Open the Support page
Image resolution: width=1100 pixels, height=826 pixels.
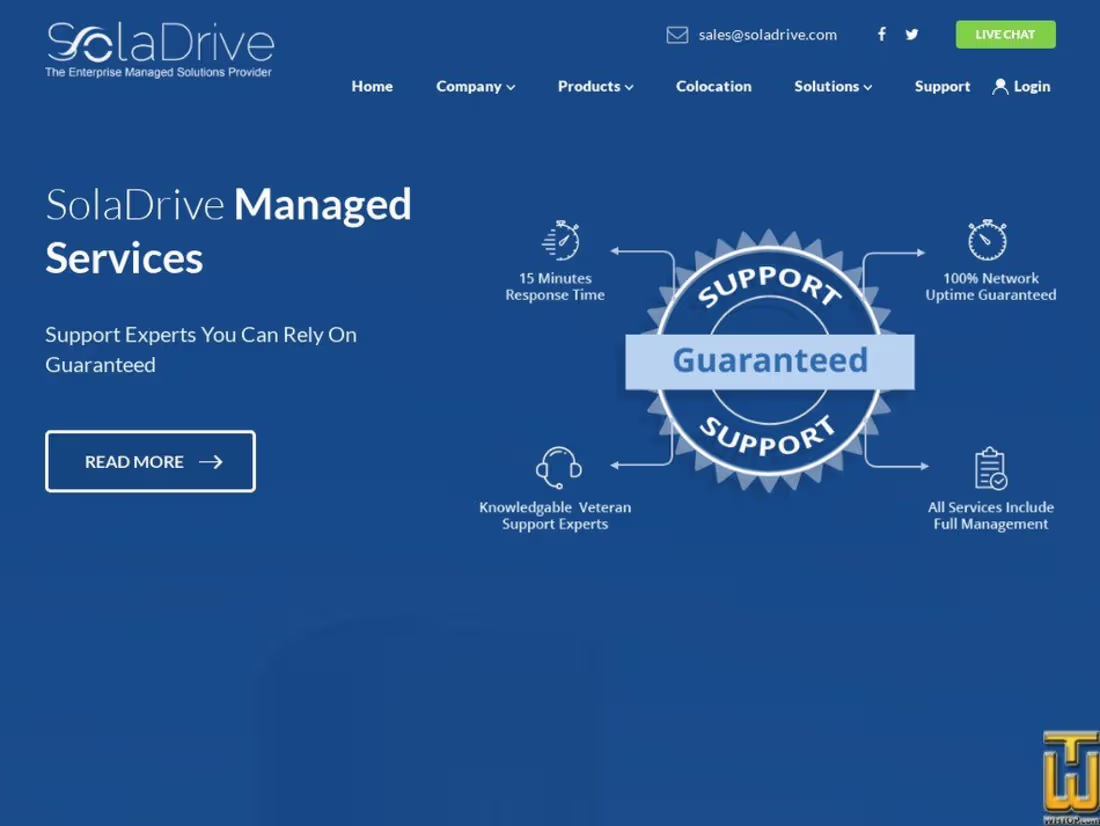(942, 86)
